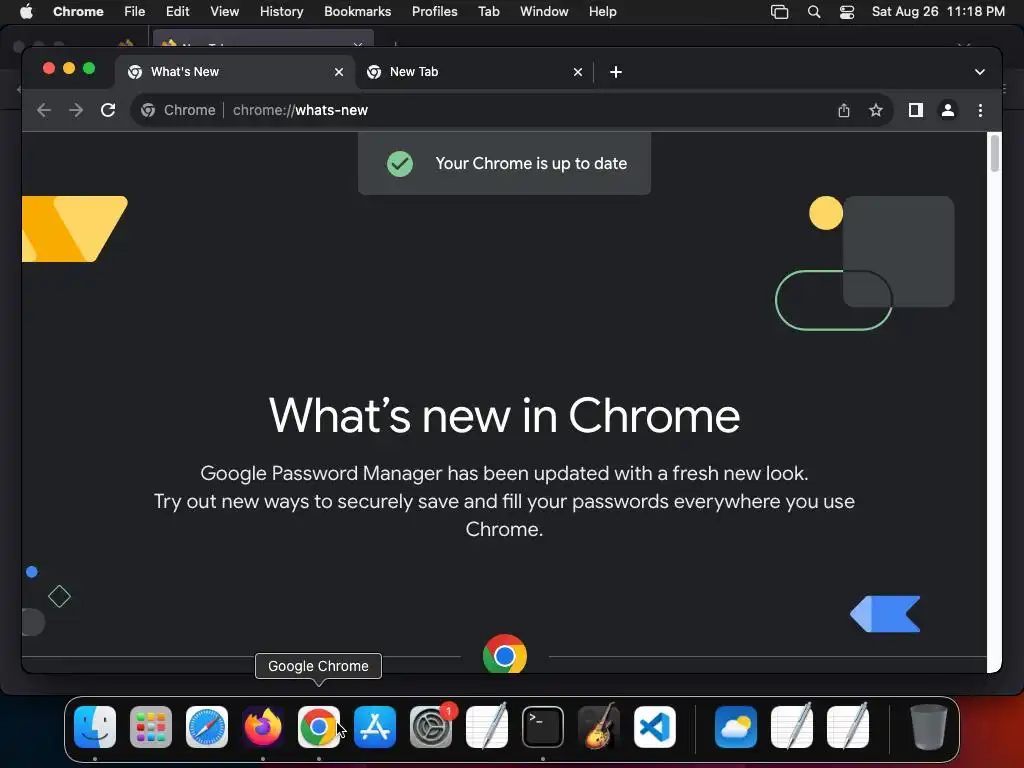1024x768 pixels.
Task: Open the Edit menu
Action: click(178, 12)
